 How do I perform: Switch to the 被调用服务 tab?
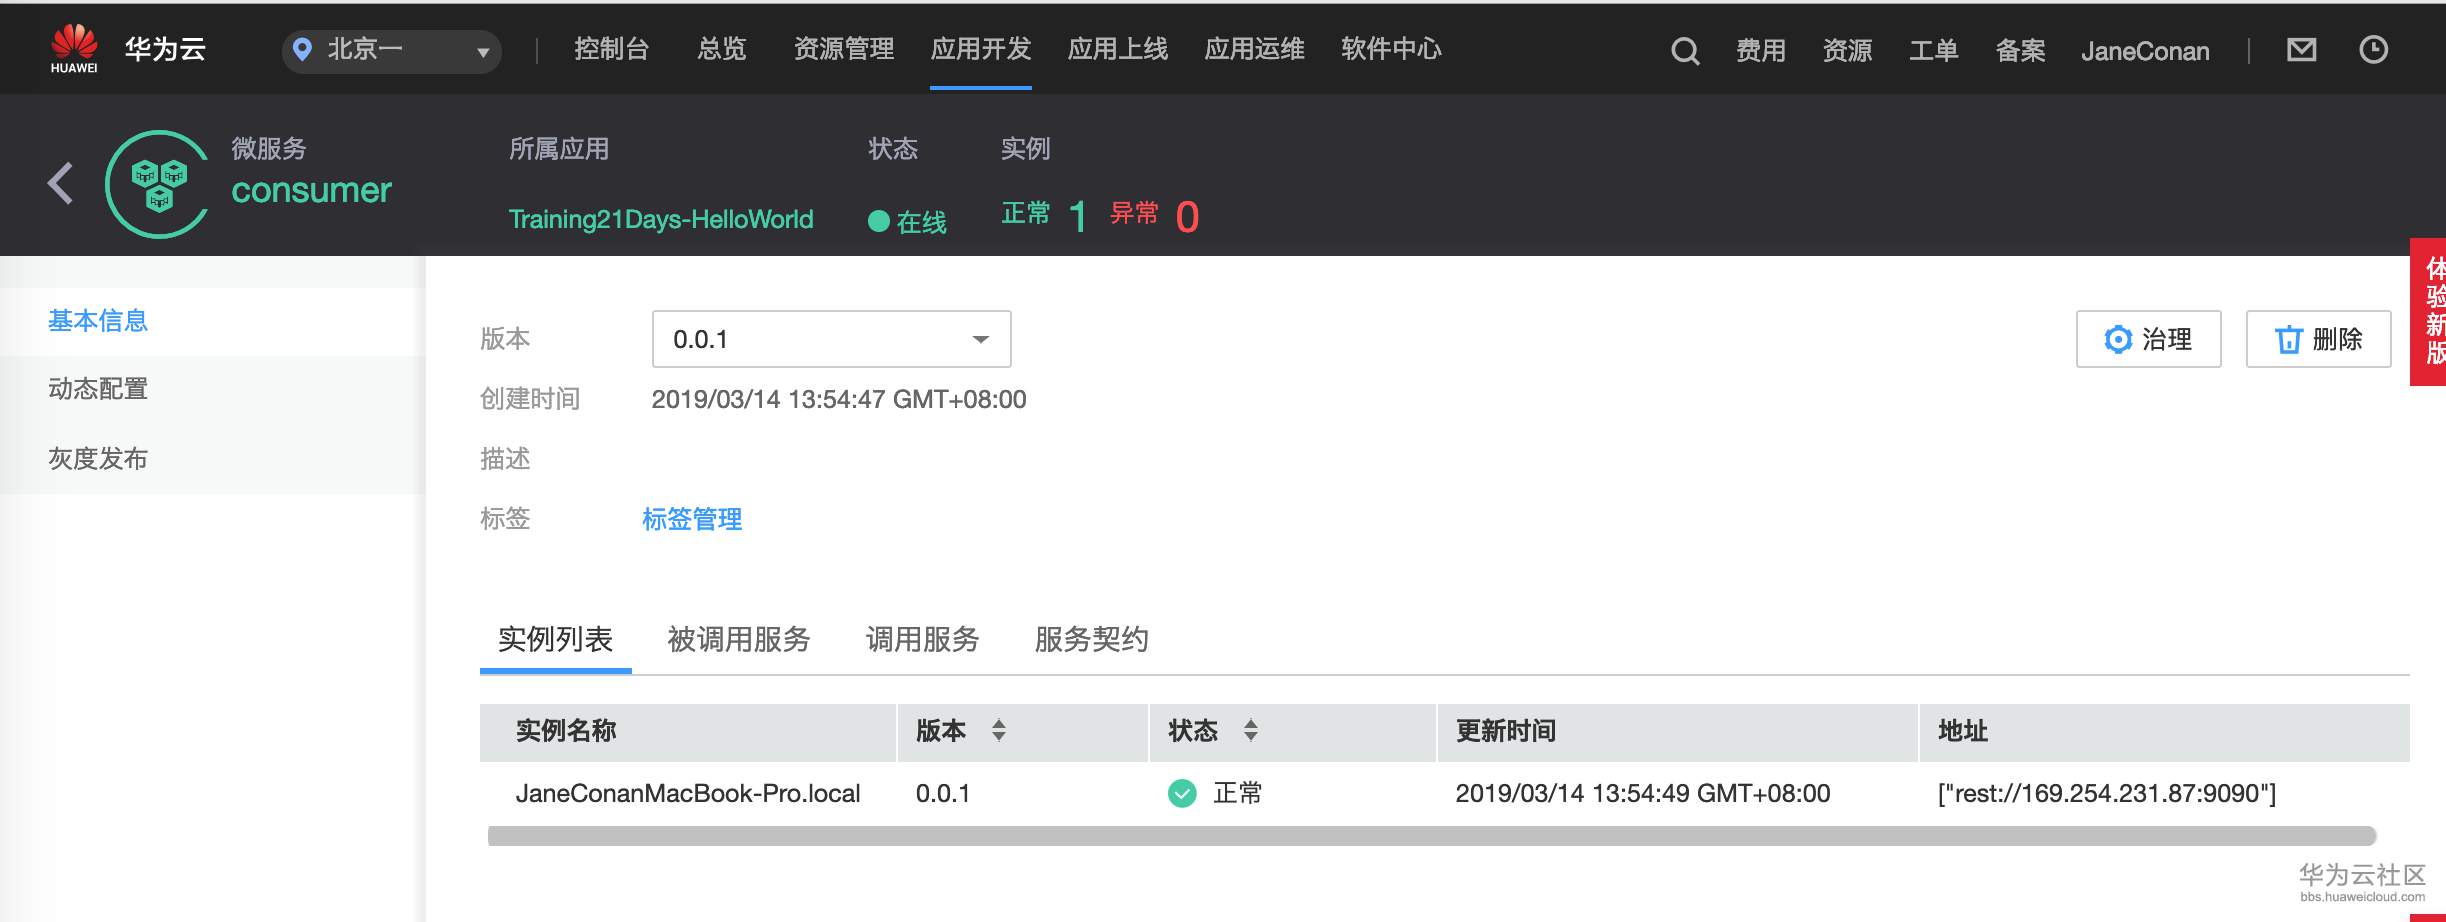737,639
